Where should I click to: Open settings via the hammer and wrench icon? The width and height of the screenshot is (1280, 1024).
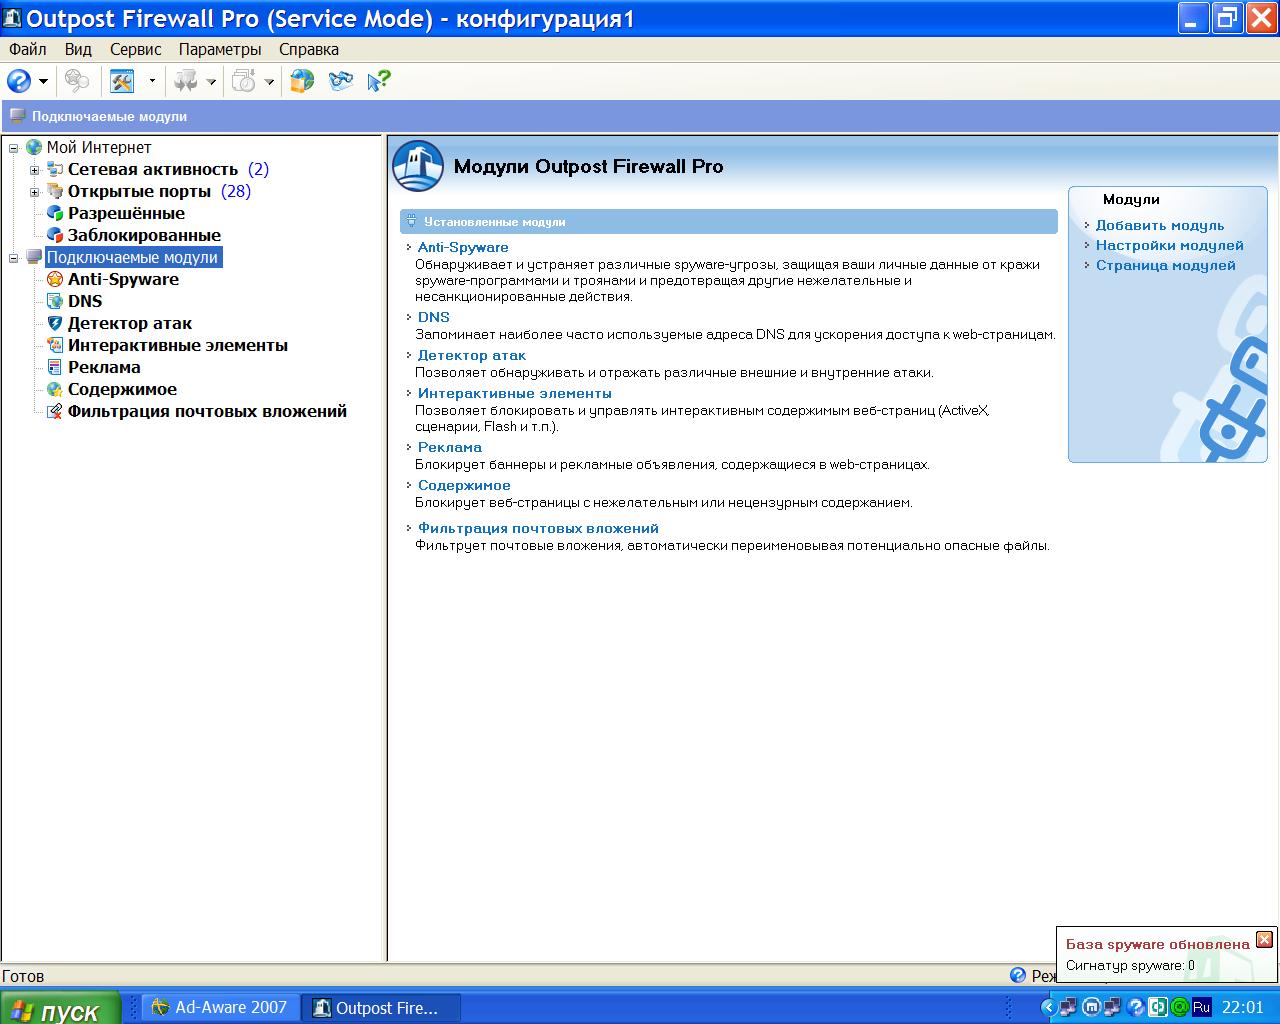pos(122,81)
